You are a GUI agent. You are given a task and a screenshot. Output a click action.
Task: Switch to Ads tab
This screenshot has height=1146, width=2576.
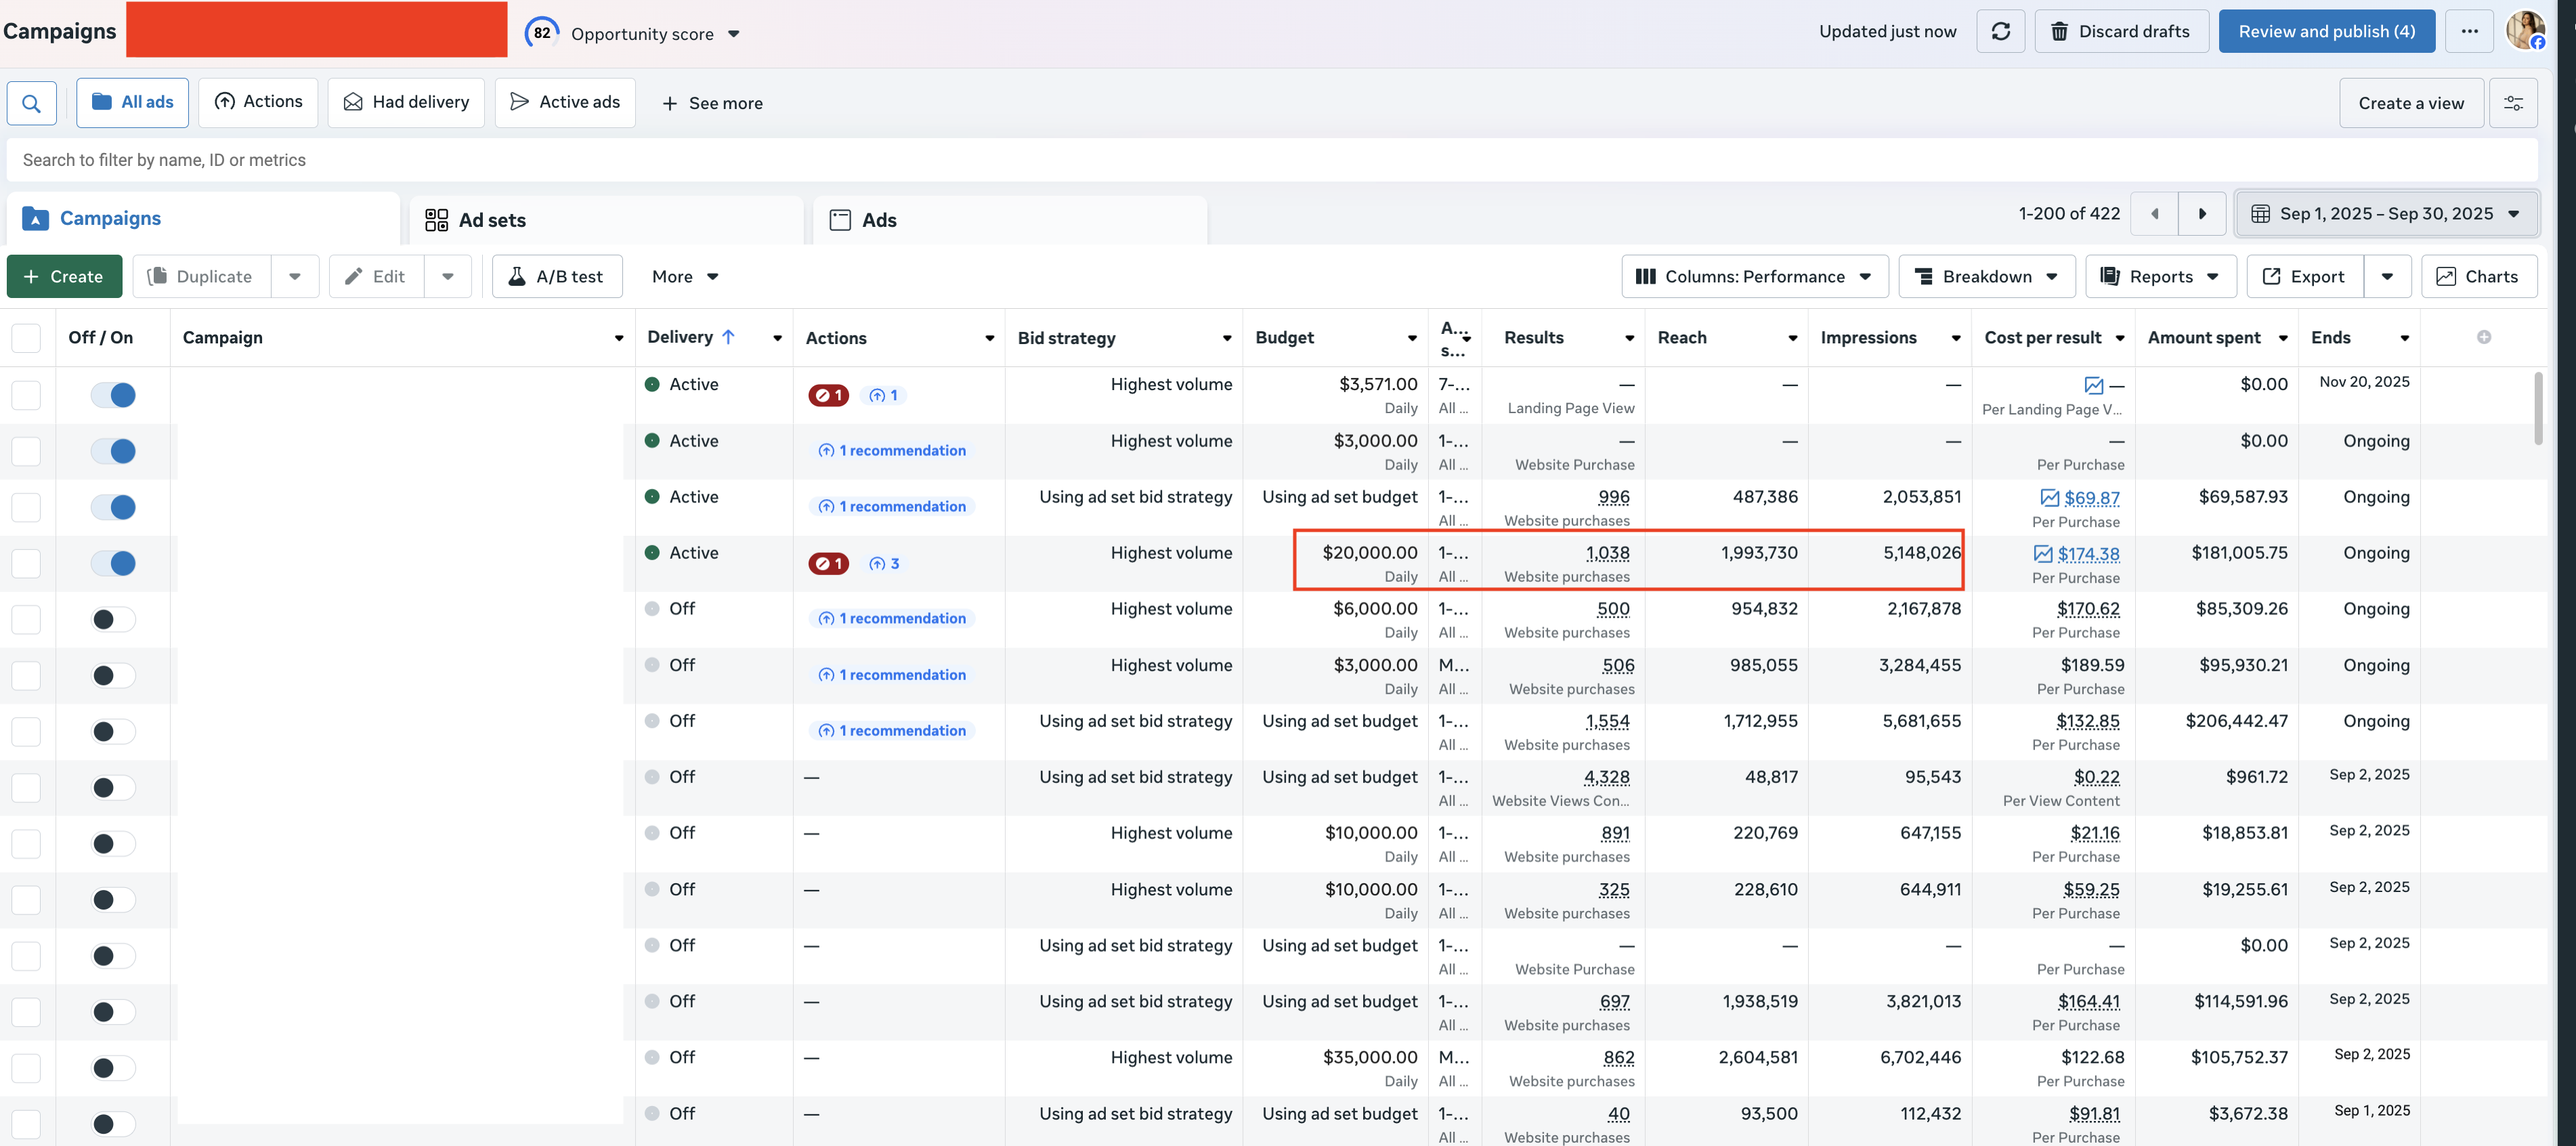pyautogui.click(x=1010, y=220)
